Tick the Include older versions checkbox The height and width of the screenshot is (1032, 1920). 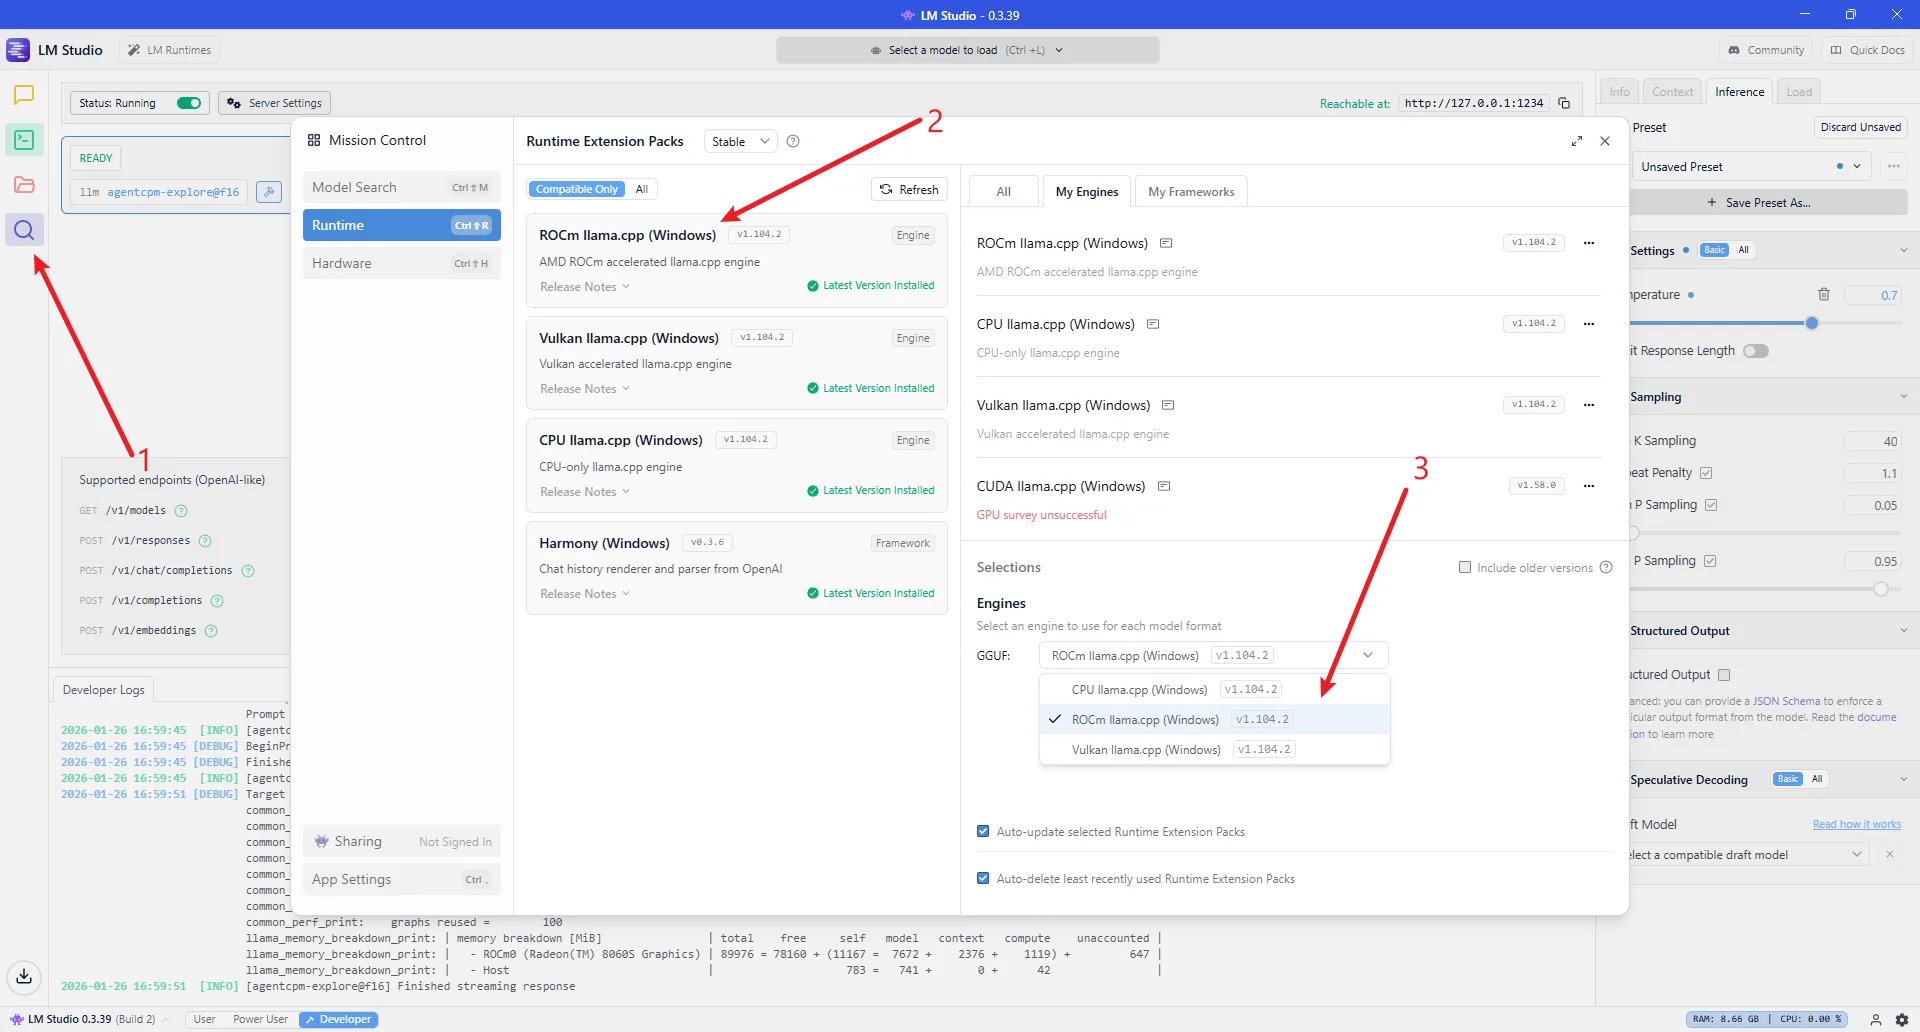pyautogui.click(x=1465, y=567)
